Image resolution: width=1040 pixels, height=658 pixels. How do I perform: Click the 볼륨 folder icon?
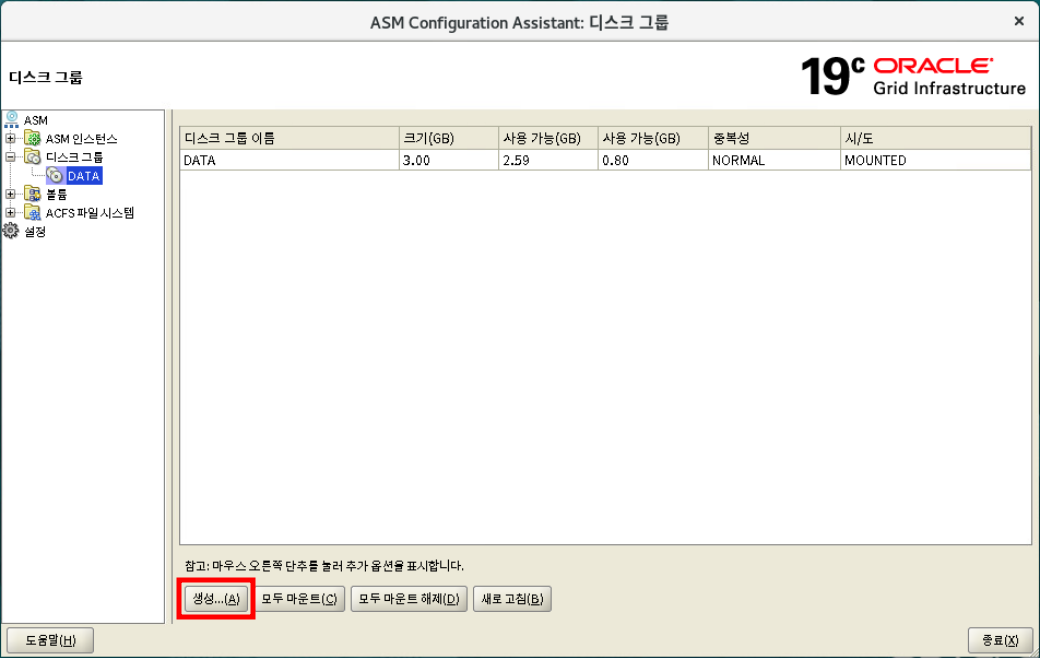tap(32, 194)
